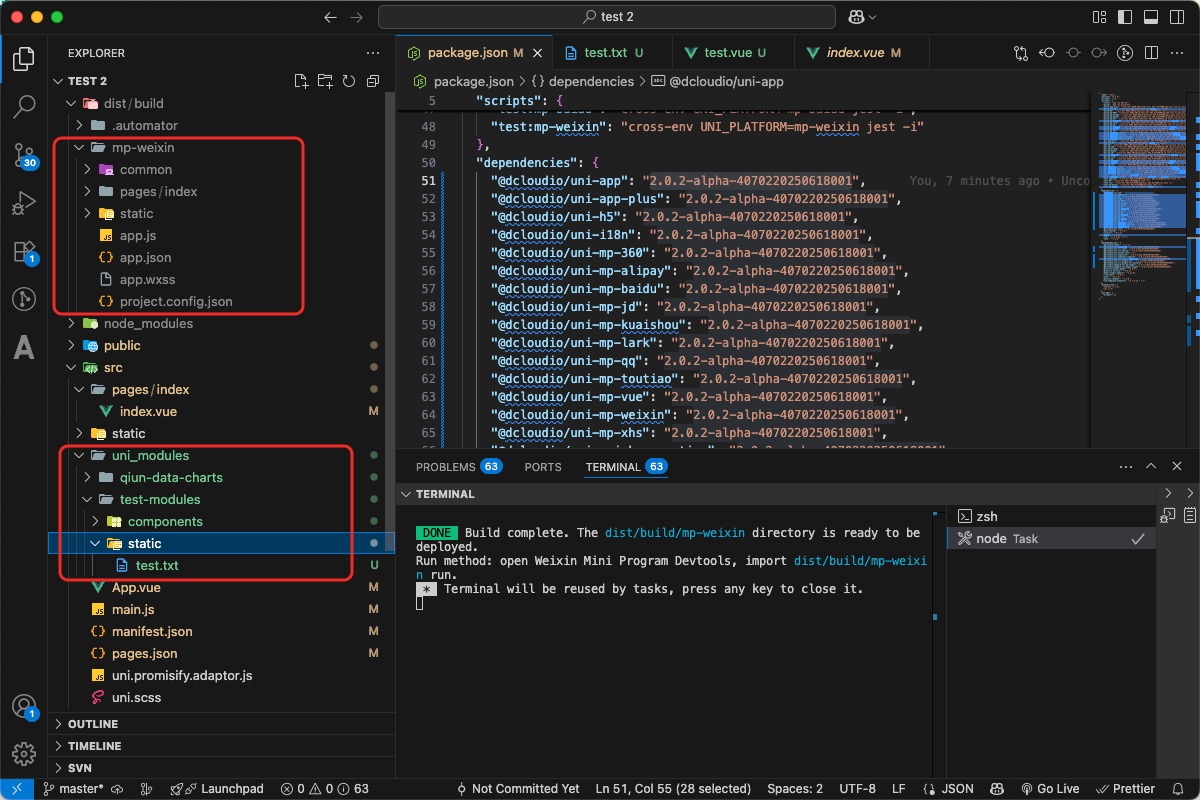Image resolution: width=1200 pixels, height=800 pixels.
Task: Switch to the test.vue editor tab
Action: [x=734, y=53]
